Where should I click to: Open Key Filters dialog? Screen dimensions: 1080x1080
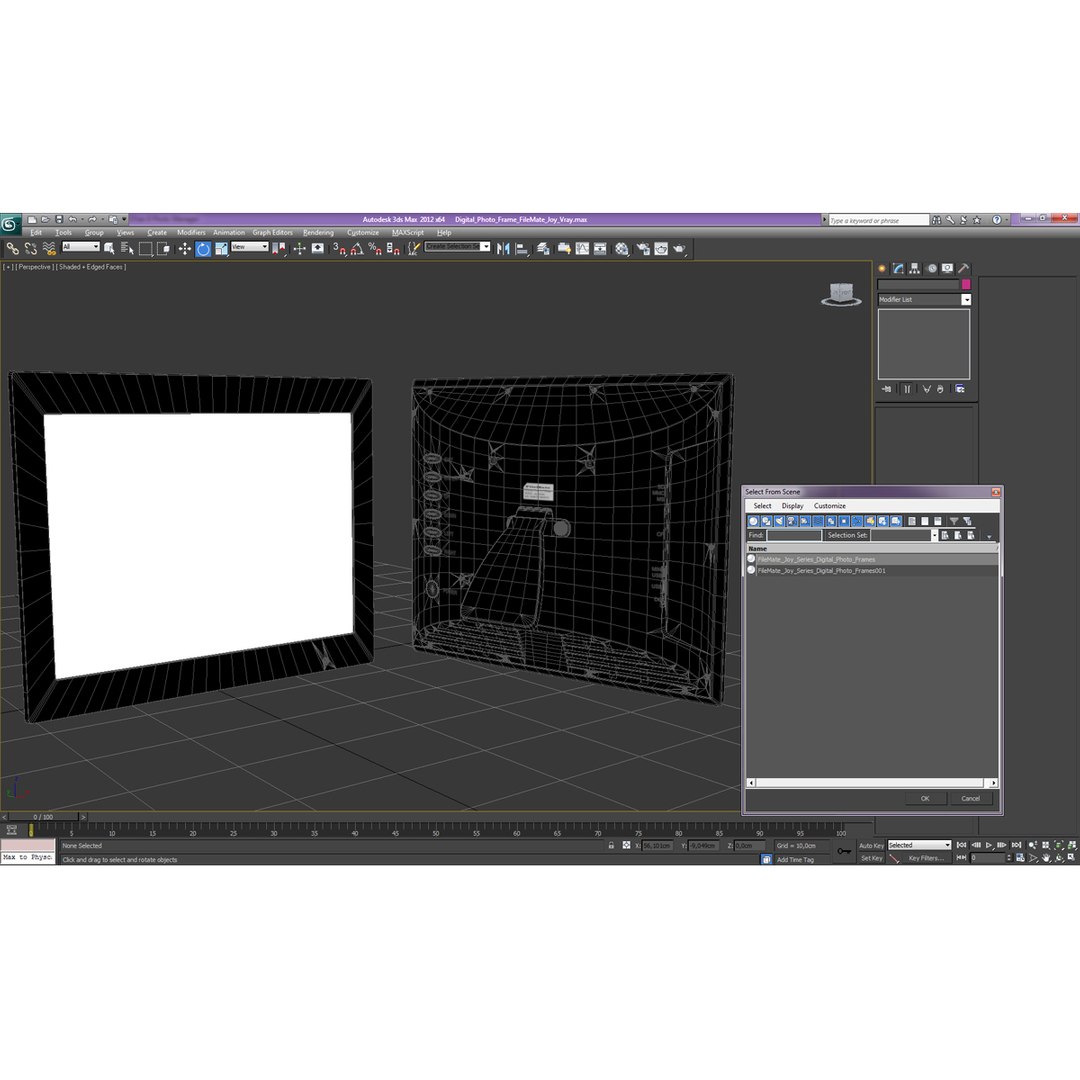[926, 858]
